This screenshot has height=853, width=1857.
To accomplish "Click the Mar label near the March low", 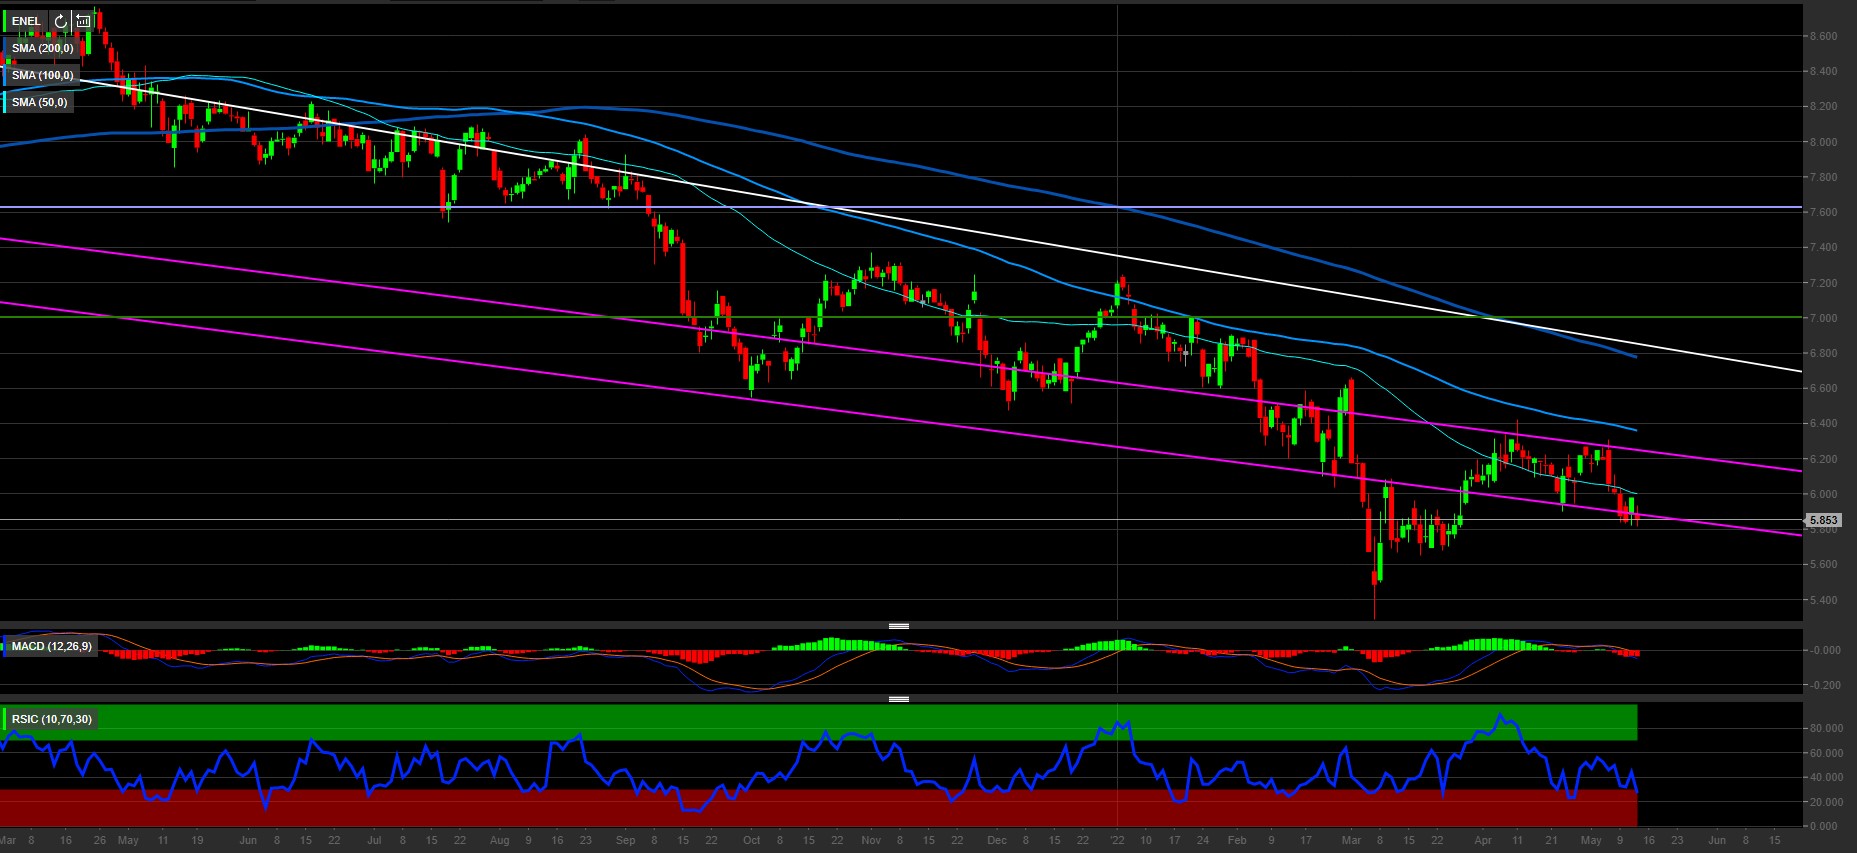I will coord(1351,841).
